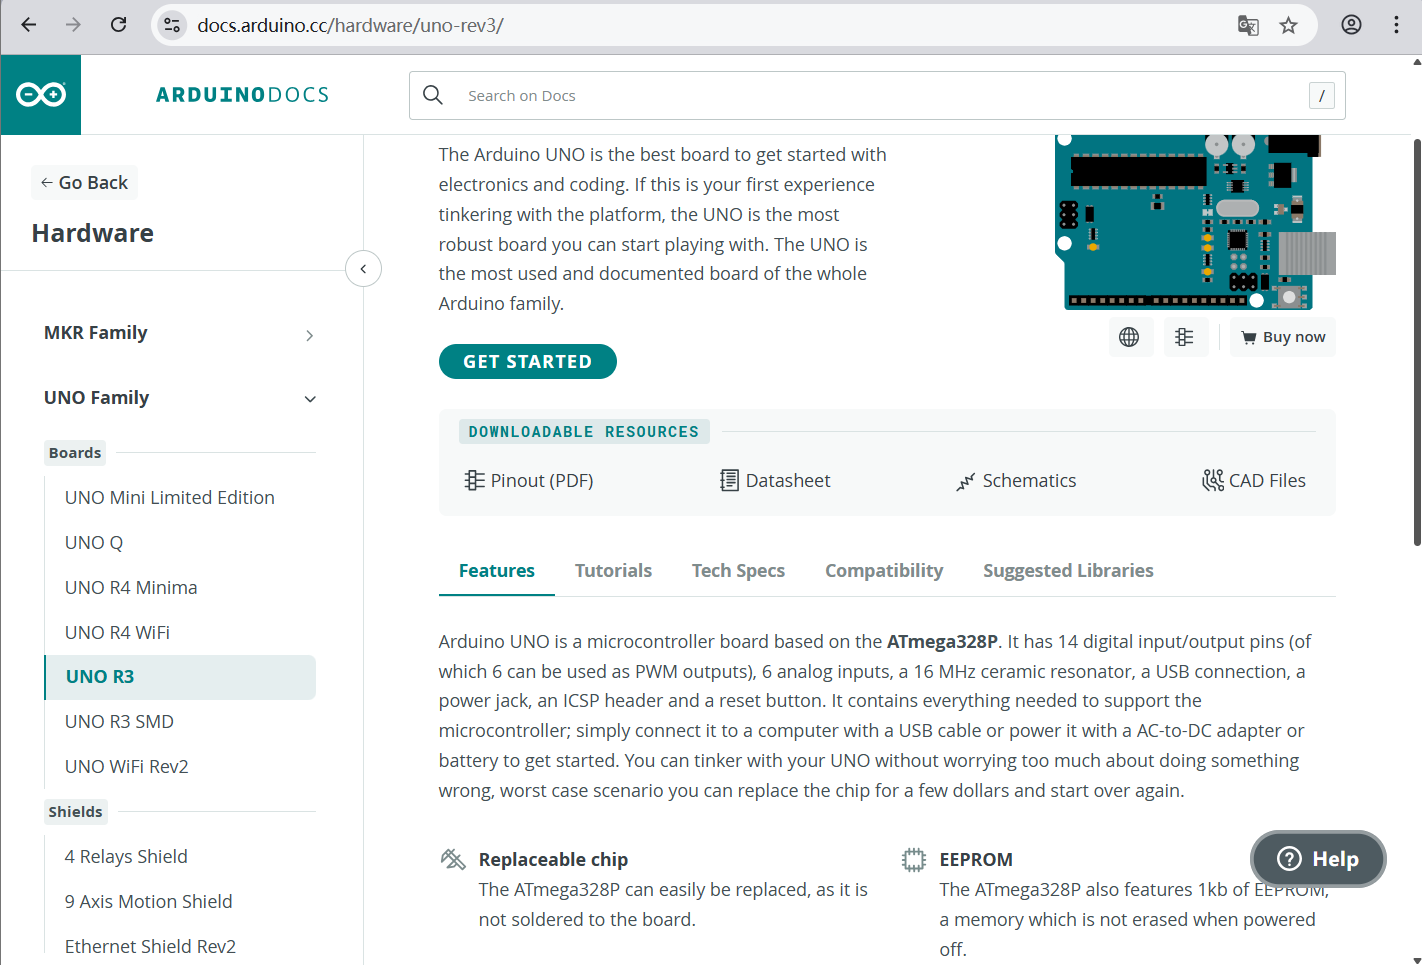The height and width of the screenshot is (965, 1422).
Task: Click the EEPROM chip icon
Action: [914, 860]
